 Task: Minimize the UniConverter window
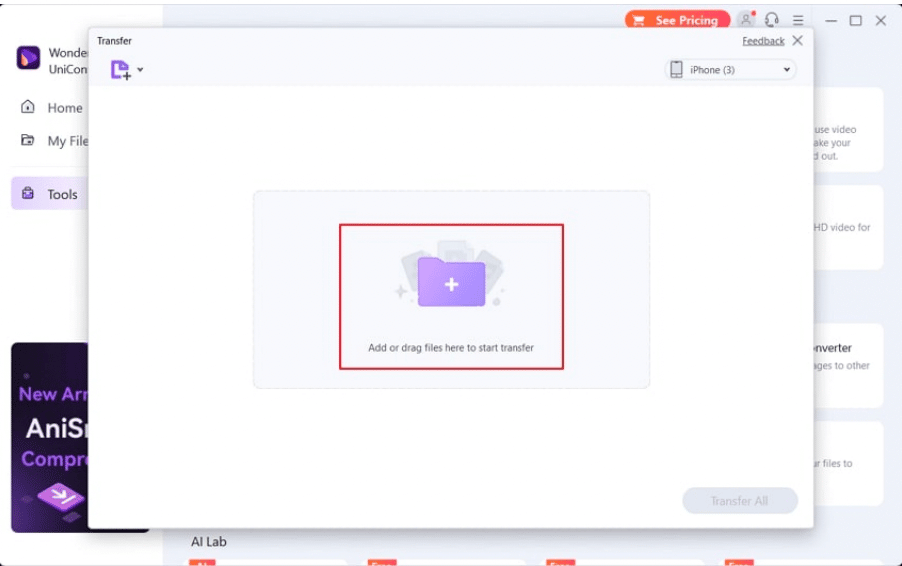831,20
